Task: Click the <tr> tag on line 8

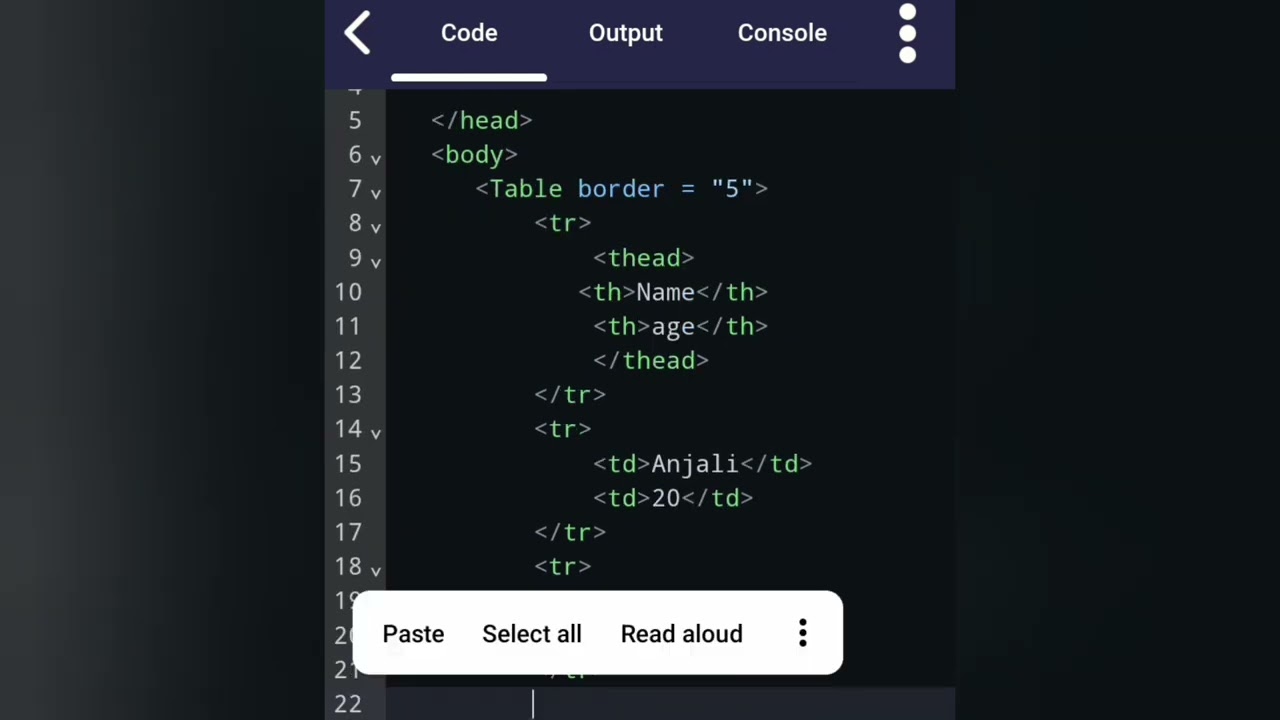Action: coord(563,223)
